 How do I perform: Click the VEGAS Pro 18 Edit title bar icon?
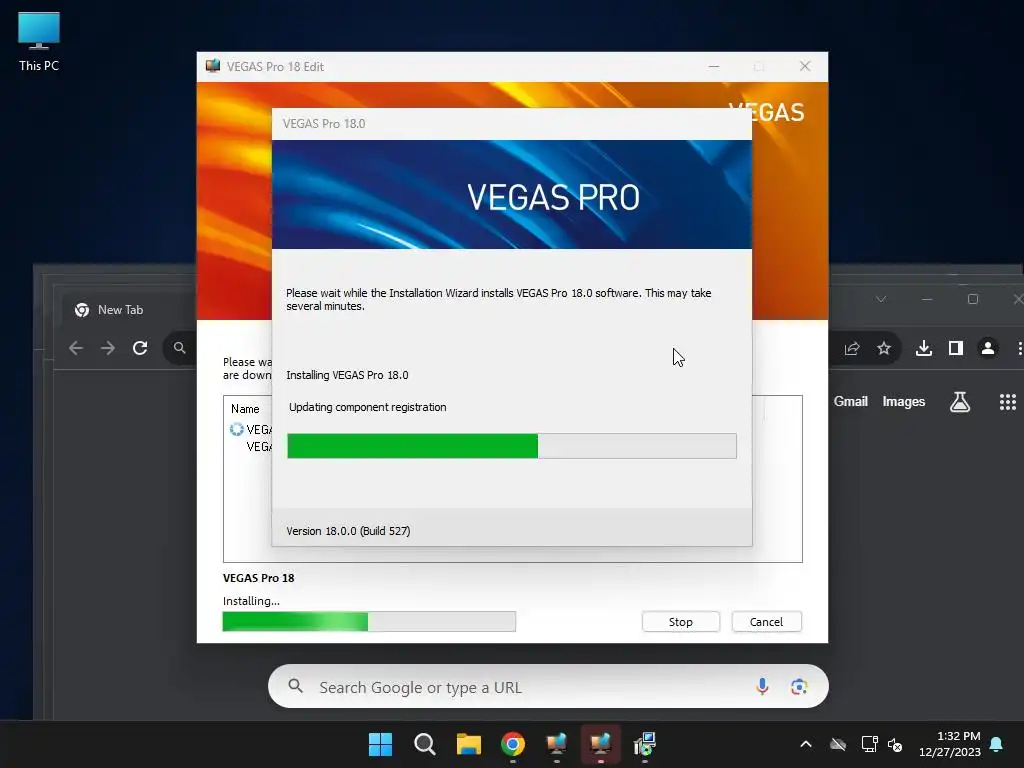tap(213, 66)
